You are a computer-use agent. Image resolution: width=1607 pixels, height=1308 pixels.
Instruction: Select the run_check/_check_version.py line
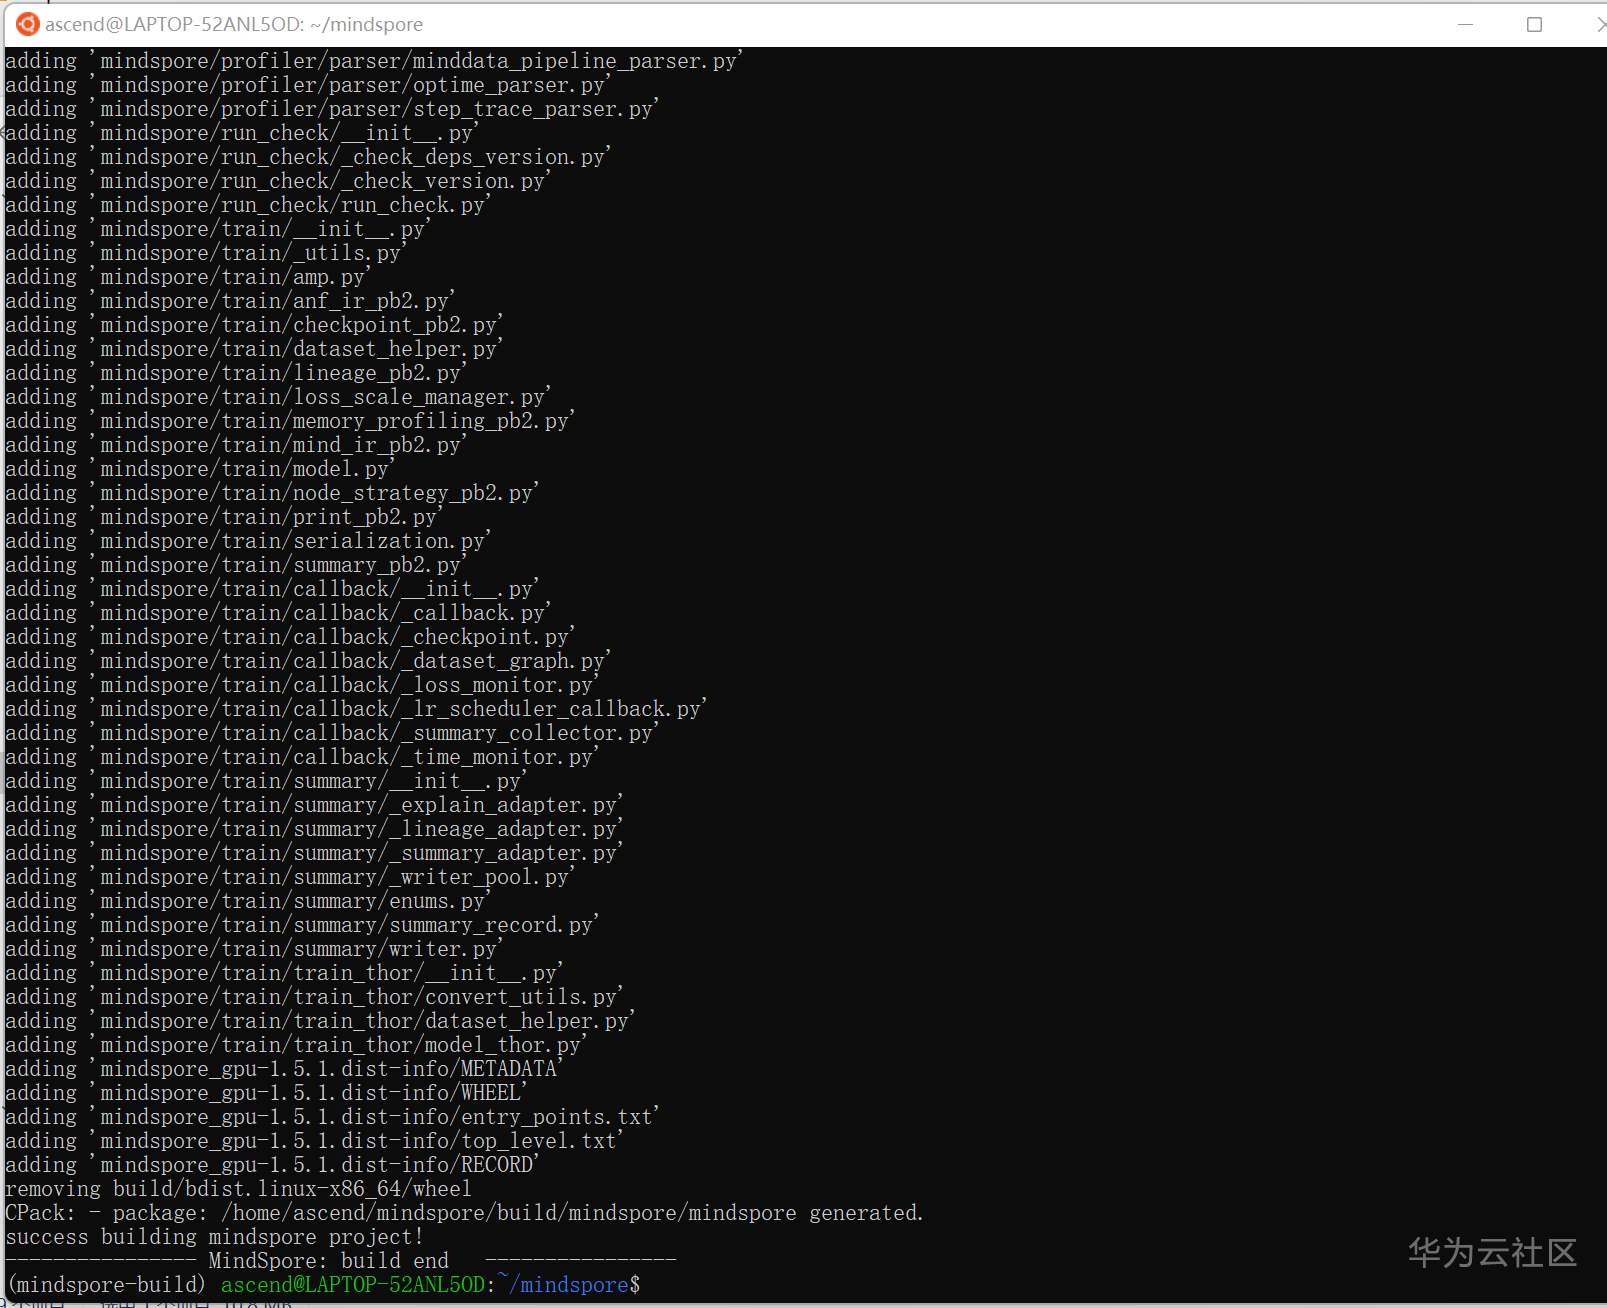(x=278, y=181)
